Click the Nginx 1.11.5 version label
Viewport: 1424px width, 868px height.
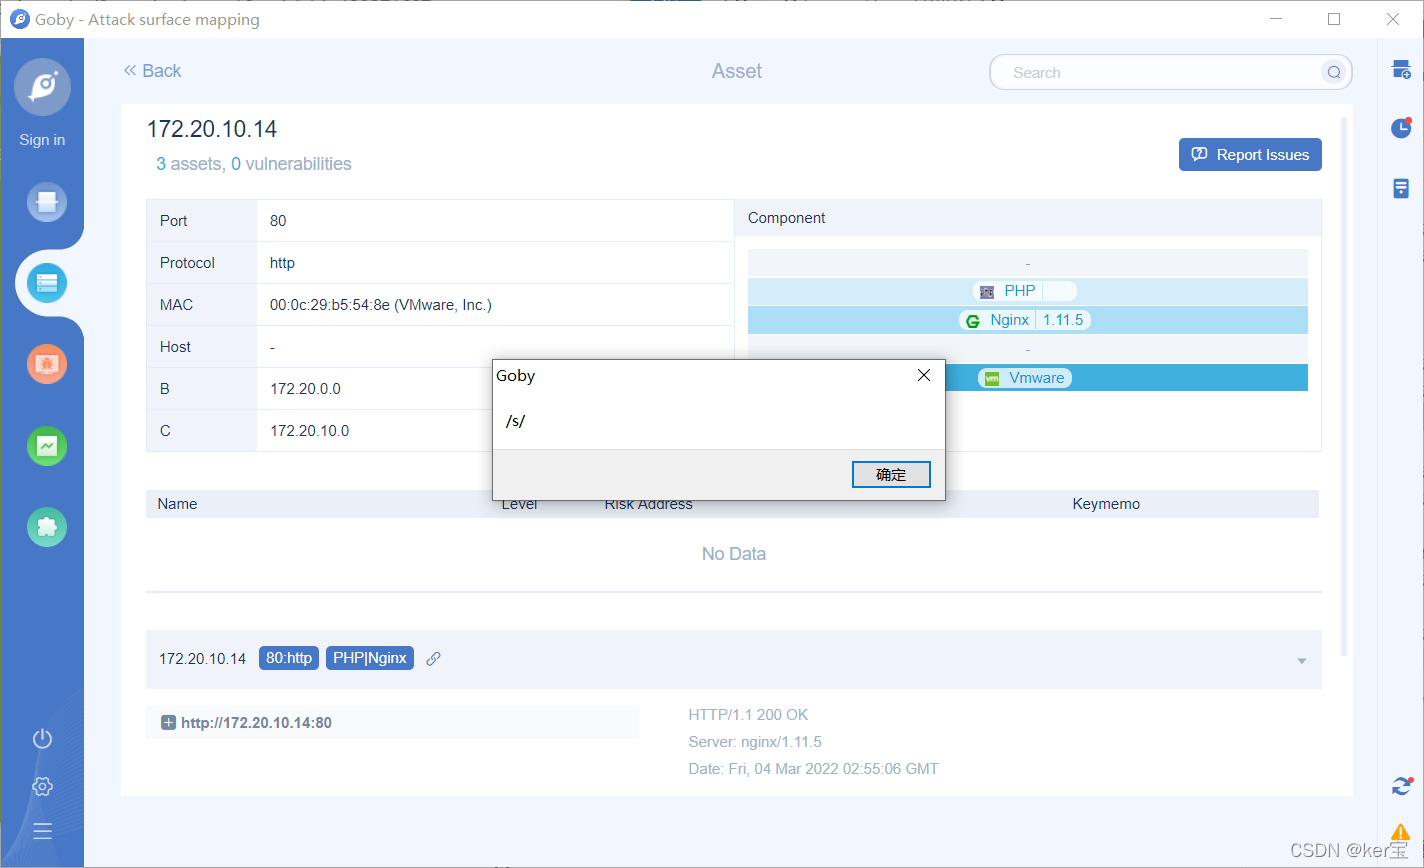(1063, 320)
